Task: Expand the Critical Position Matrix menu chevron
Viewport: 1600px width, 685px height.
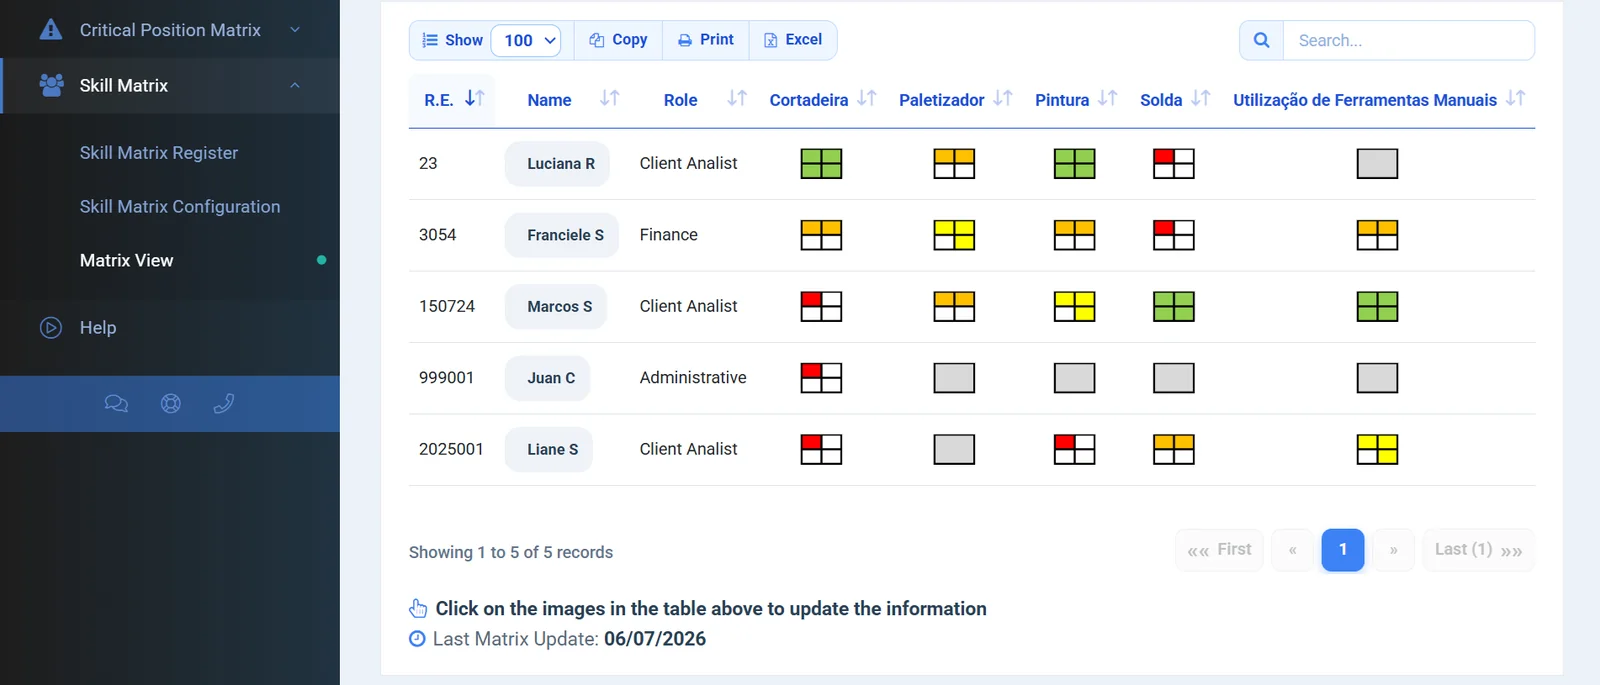Action: (x=295, y=30)
